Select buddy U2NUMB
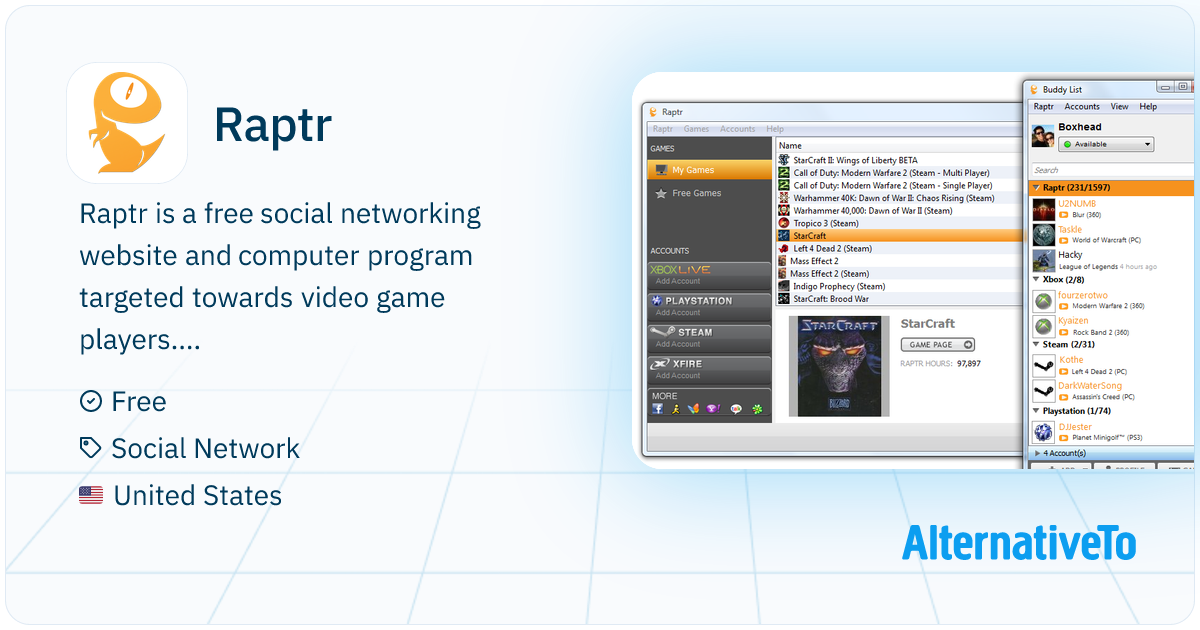The height and width of the screenshot is (630, 1200). click(x=1111, y=208)
